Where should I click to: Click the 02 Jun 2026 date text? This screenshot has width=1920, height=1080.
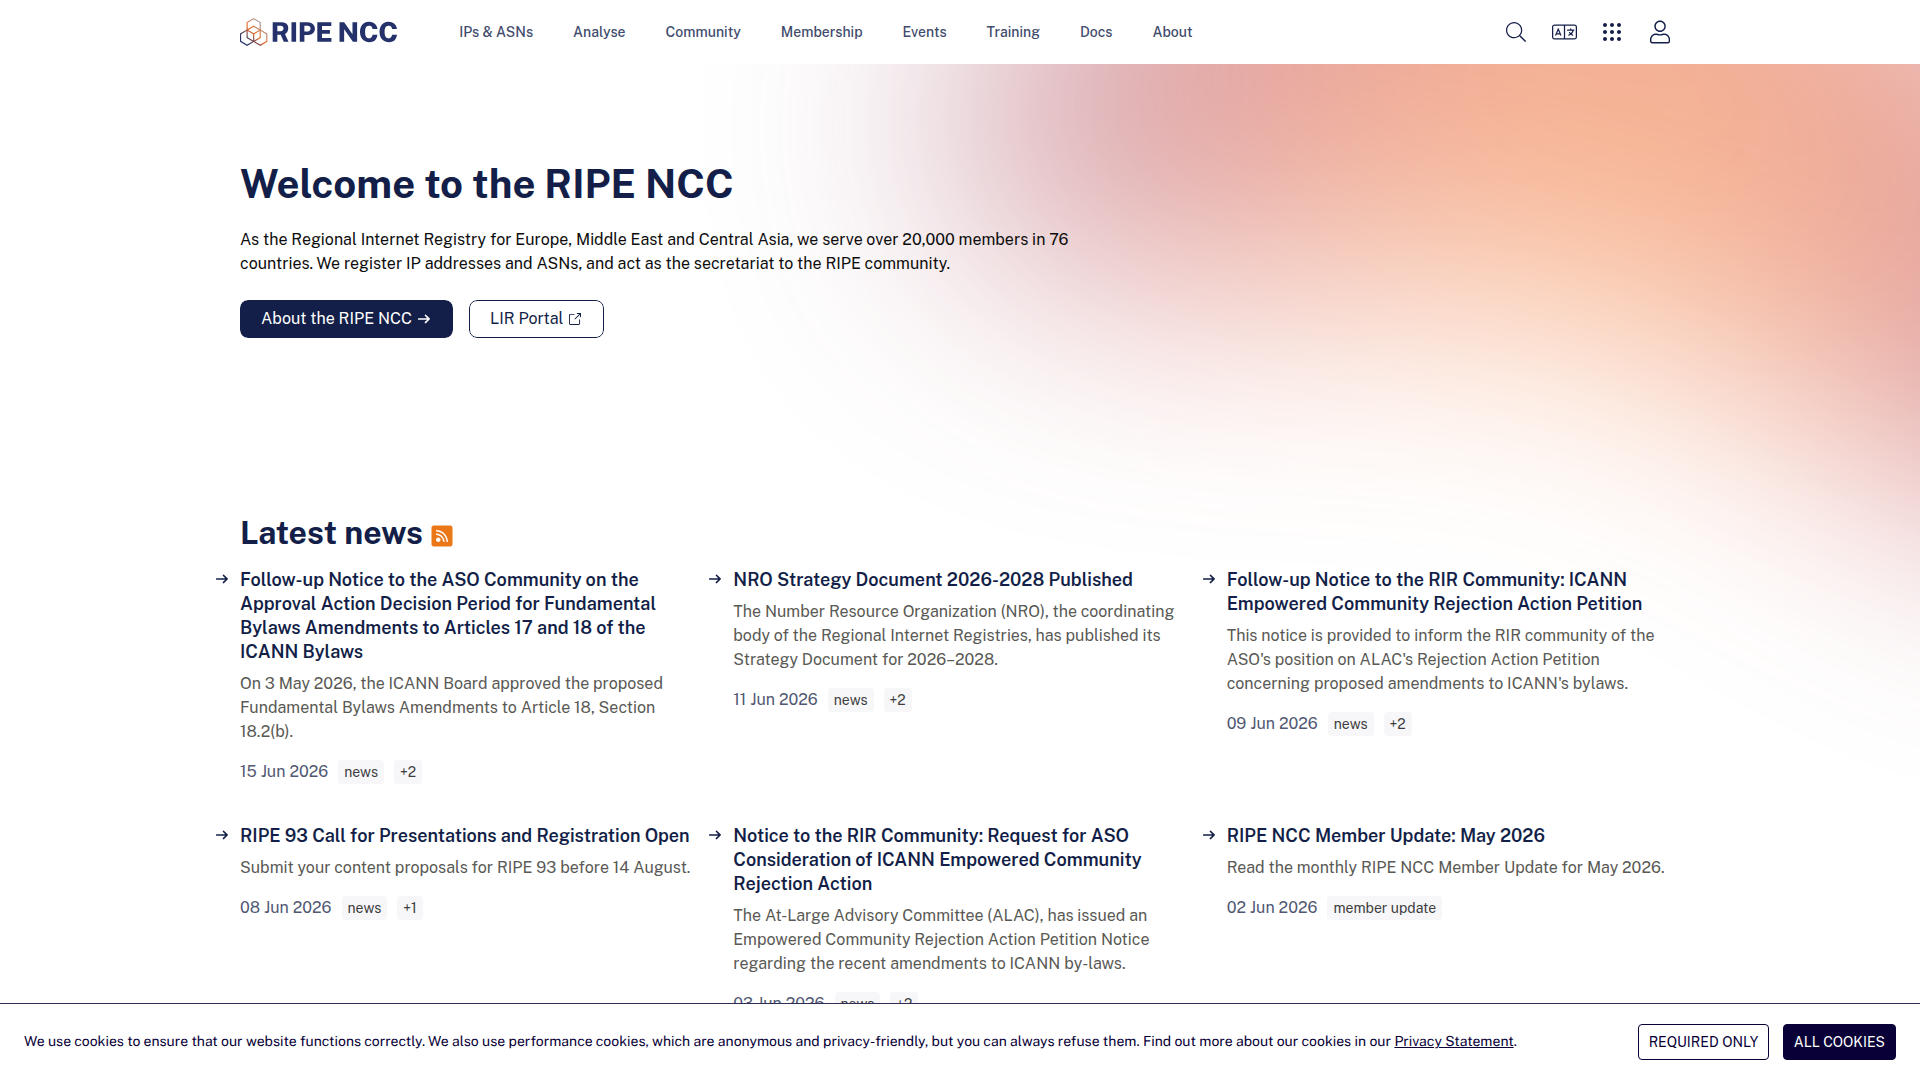(x=1272, y=908)
